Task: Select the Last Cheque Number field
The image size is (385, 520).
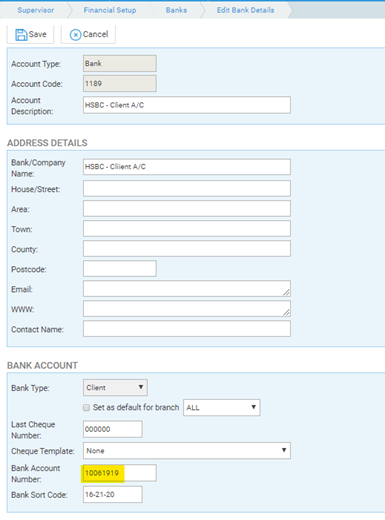Action: coord(113,429)
